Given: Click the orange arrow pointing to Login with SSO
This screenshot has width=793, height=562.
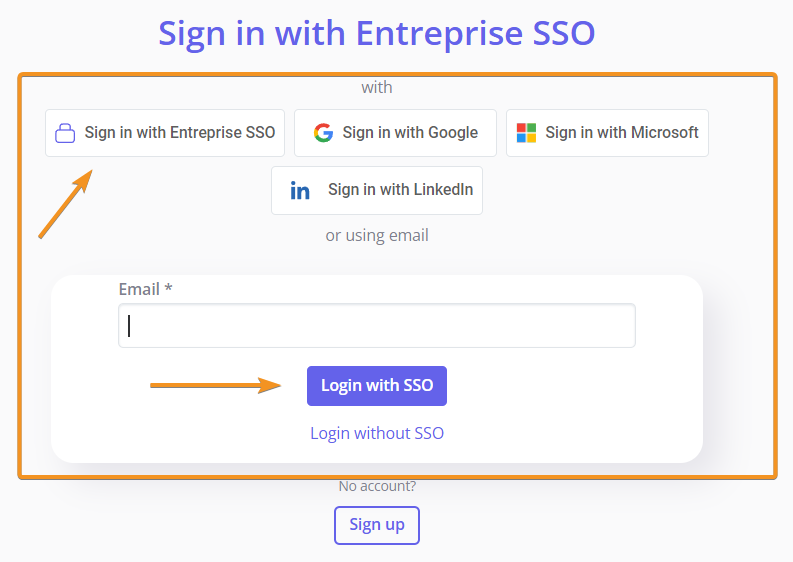Looking at the screenshot, I should click(215, 385).
